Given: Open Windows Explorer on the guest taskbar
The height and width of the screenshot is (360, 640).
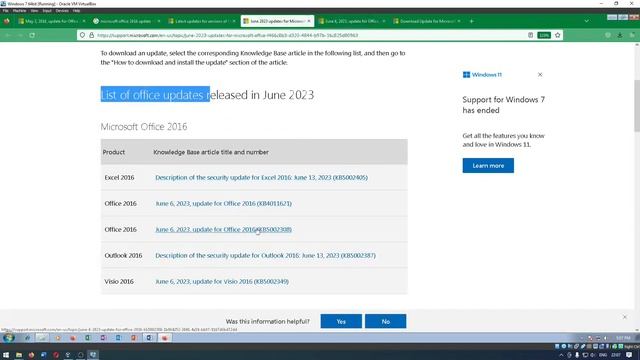Looking at the screenshot, I should [42, 338].
